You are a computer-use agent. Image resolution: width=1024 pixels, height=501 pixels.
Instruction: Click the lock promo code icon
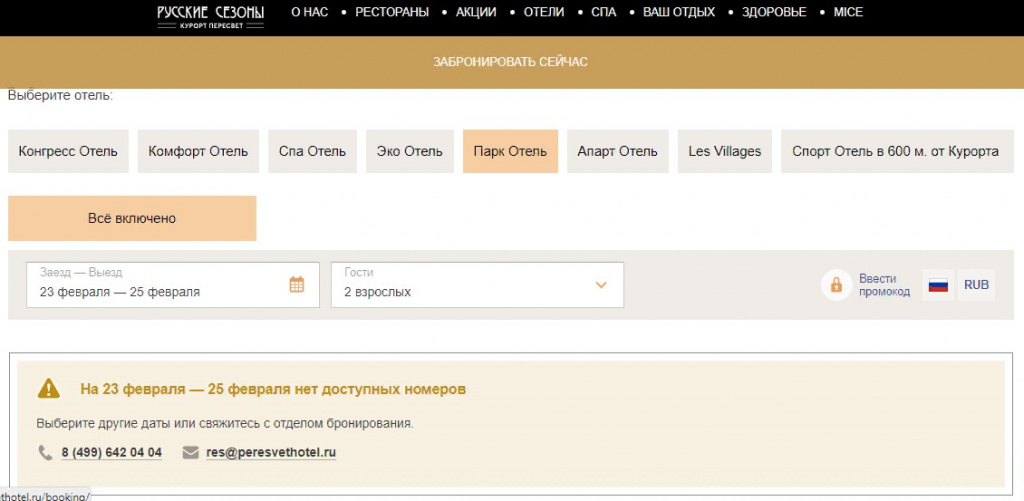coord(835,285)
